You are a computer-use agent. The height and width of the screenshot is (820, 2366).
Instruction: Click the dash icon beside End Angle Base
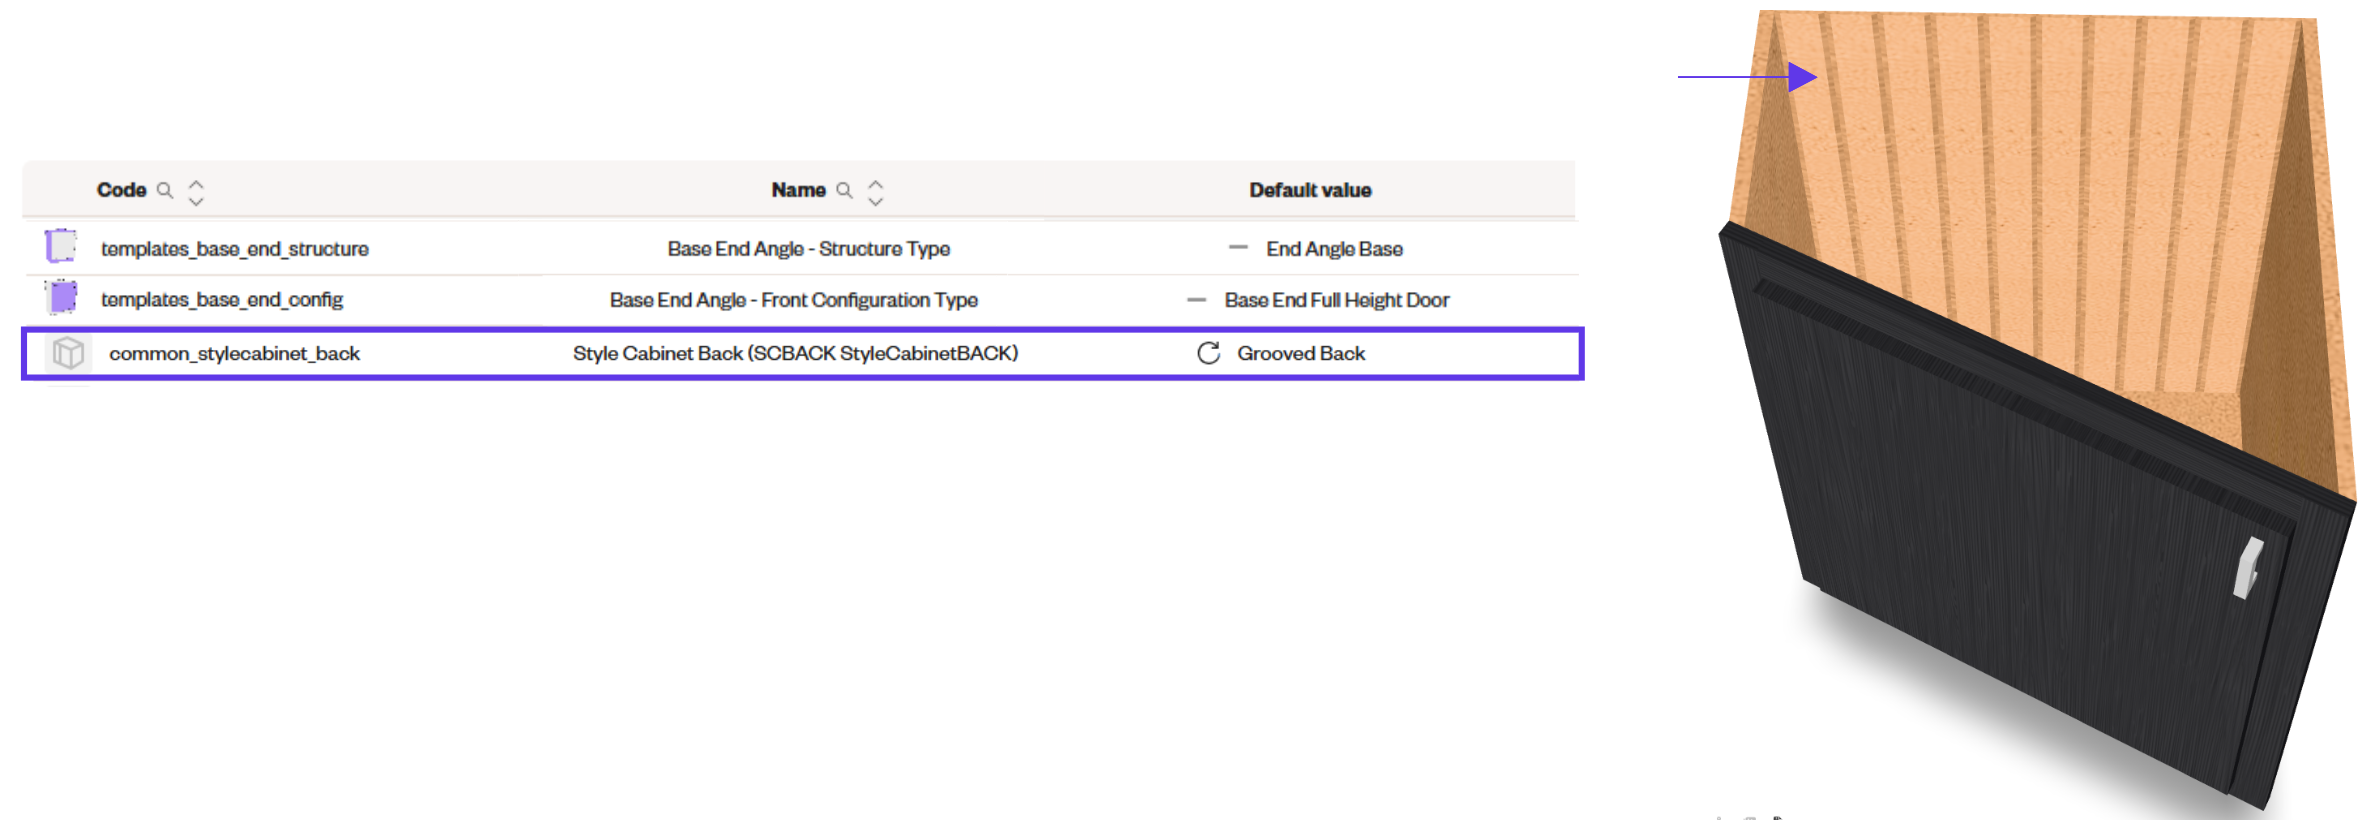click(1238, 247)
